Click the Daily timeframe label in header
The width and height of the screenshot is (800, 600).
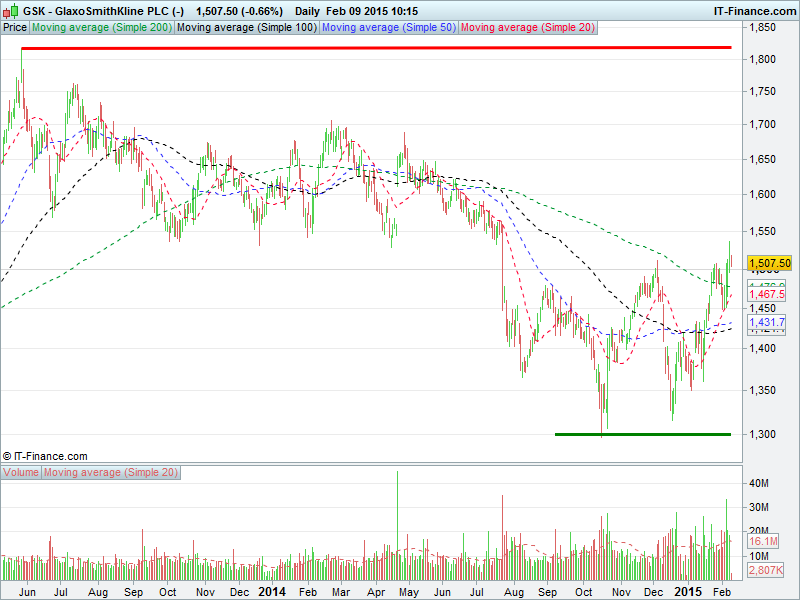(x=309, y=10)
